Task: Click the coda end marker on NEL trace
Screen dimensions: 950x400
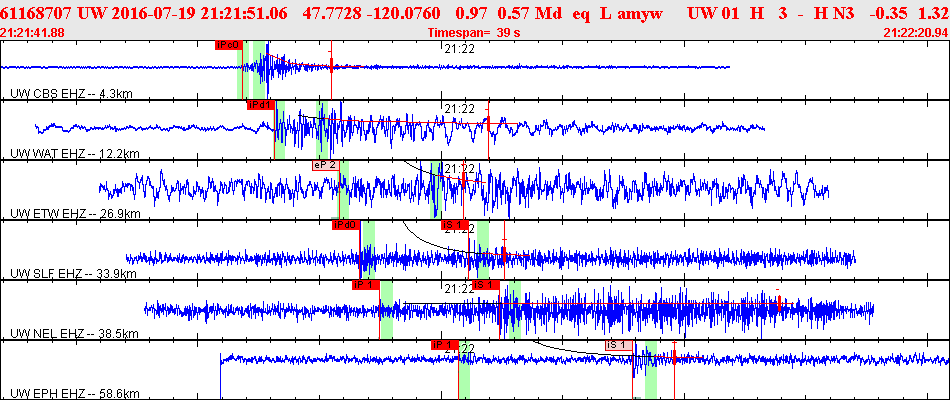Action: [779, 303]
